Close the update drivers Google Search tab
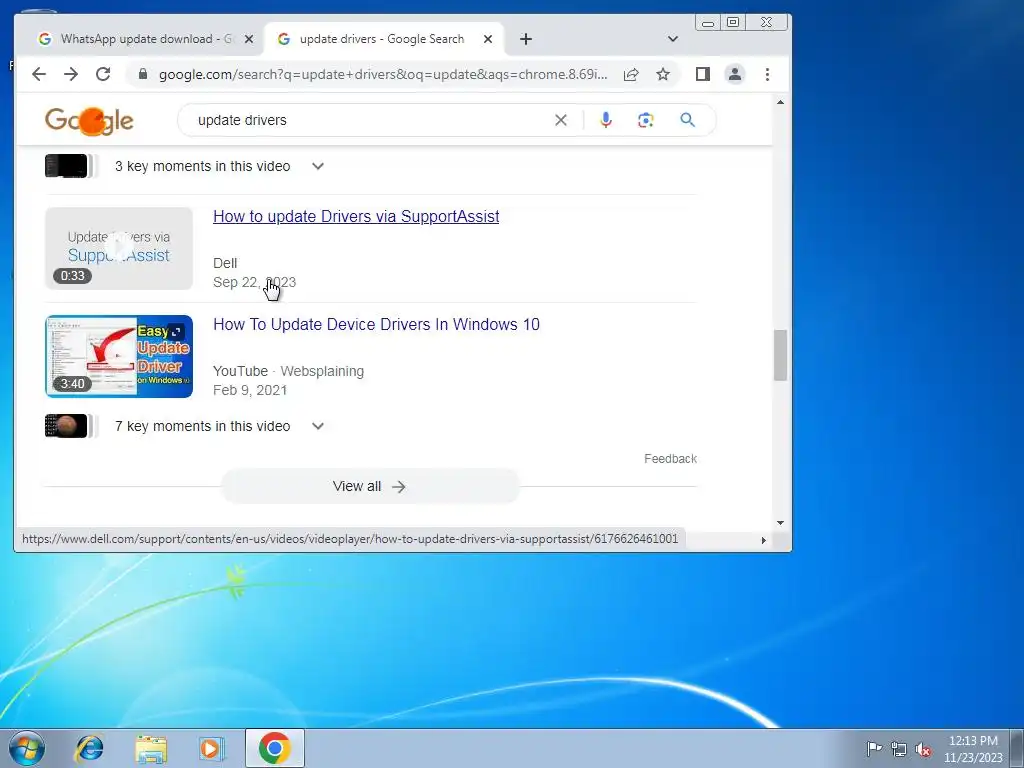 (x=488, y=39)
